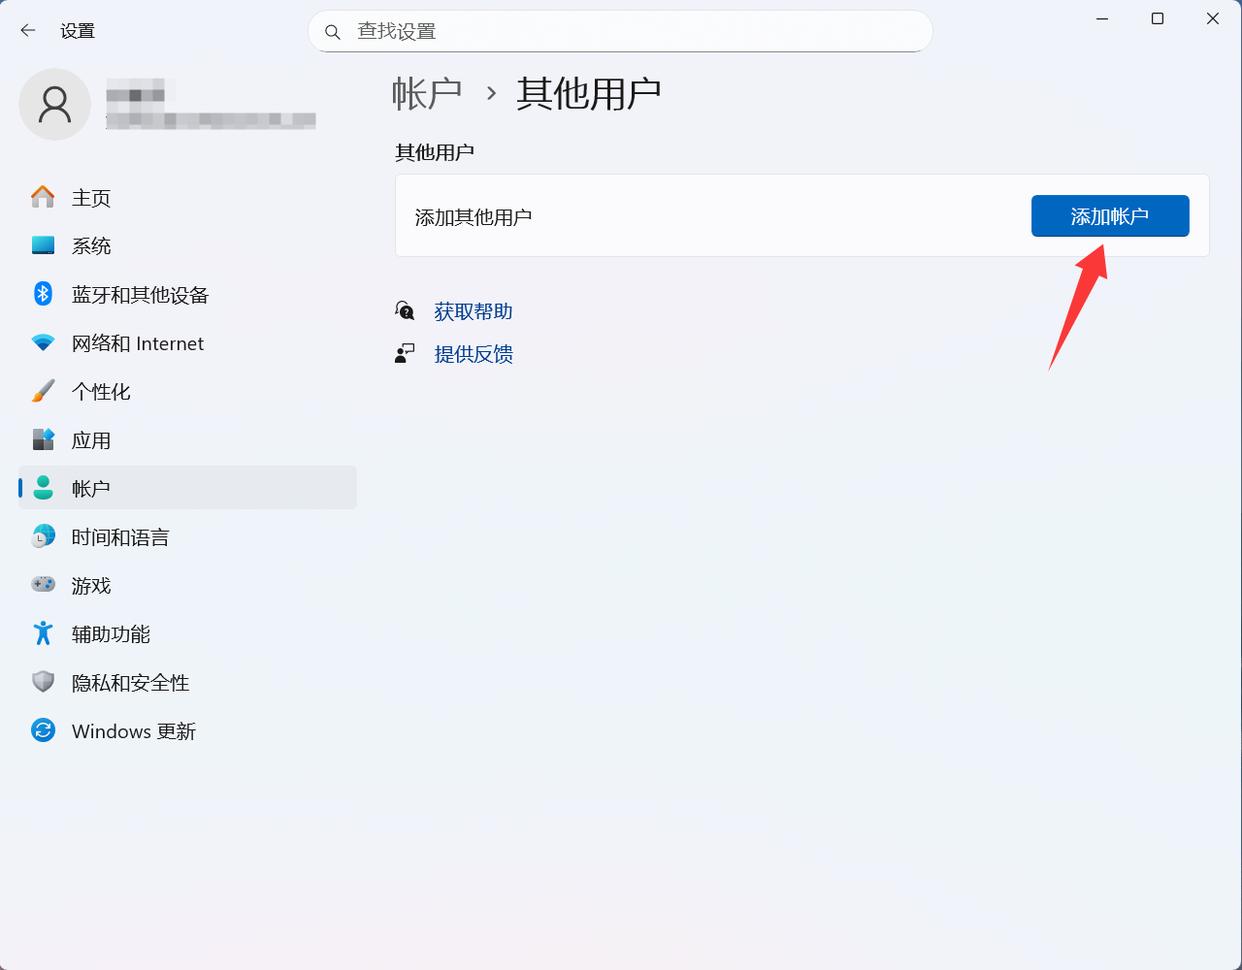Click the magnifier icon in the search box
This screenshot has height=970, width=1242.
333,32
